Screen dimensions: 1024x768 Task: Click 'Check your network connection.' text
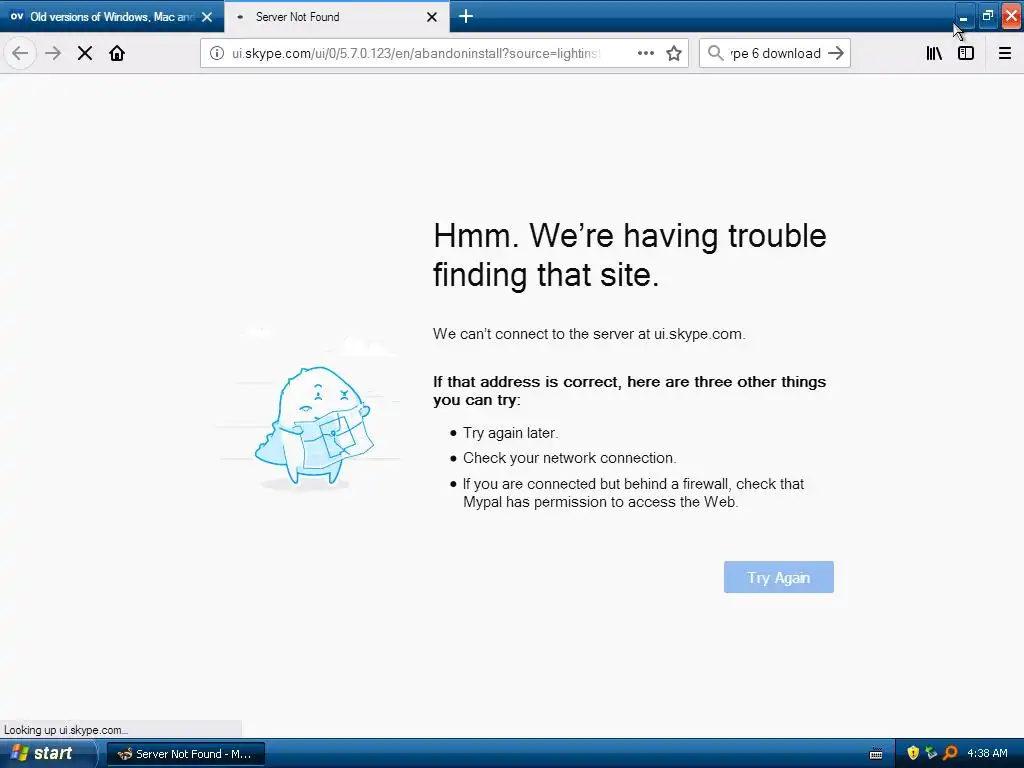tap(569, 458)
